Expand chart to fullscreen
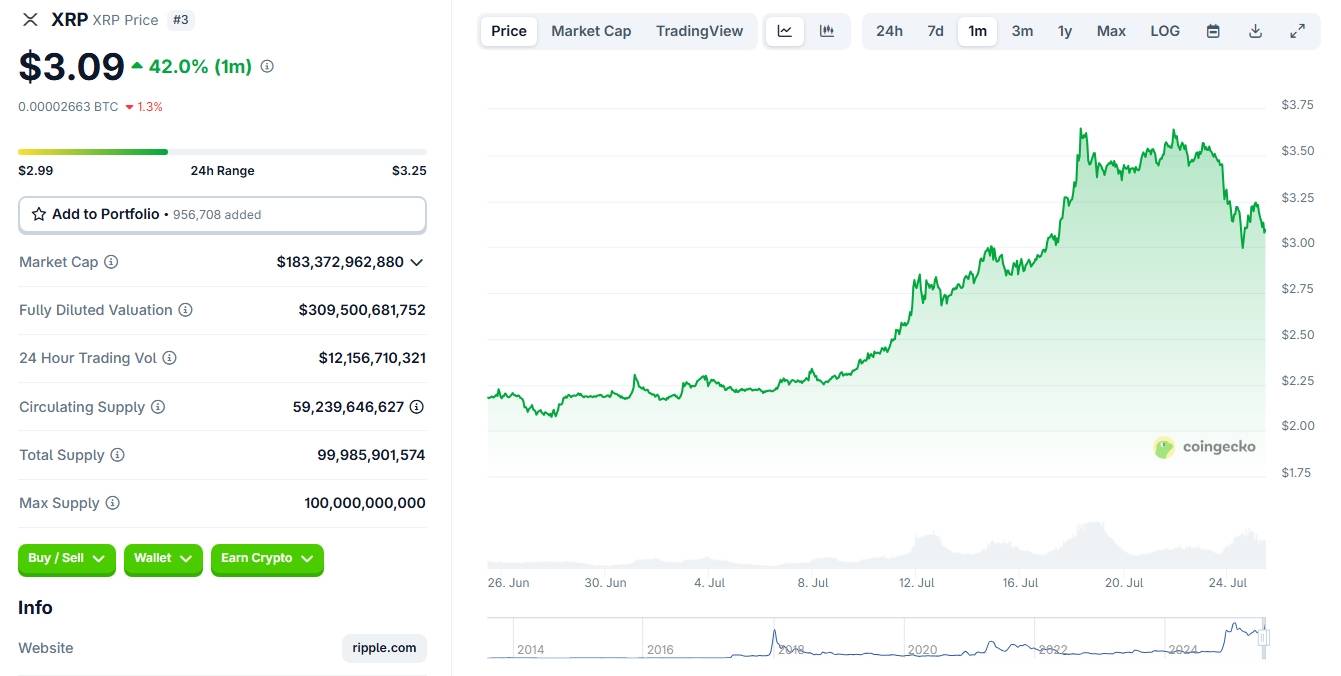The height and width of the screenshot is (676, 1341). 1297,31
